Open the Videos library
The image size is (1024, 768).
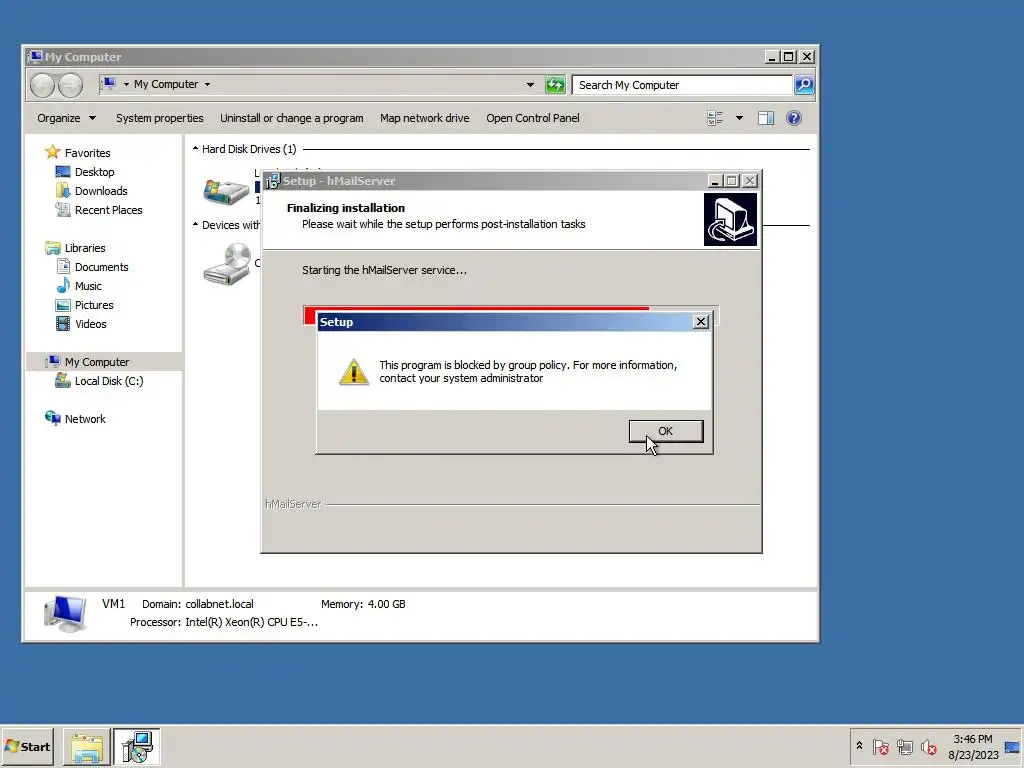[91, 324]
